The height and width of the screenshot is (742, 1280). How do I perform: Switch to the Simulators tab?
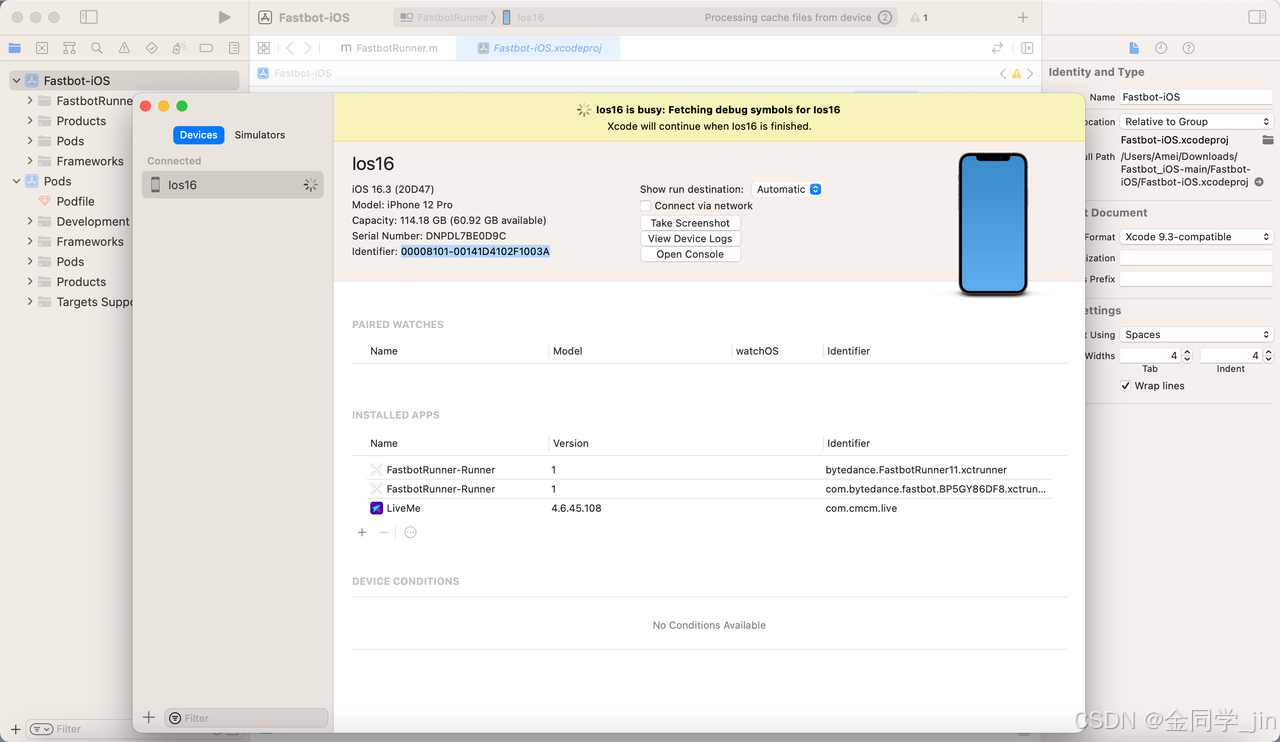(x=260, y=135)
